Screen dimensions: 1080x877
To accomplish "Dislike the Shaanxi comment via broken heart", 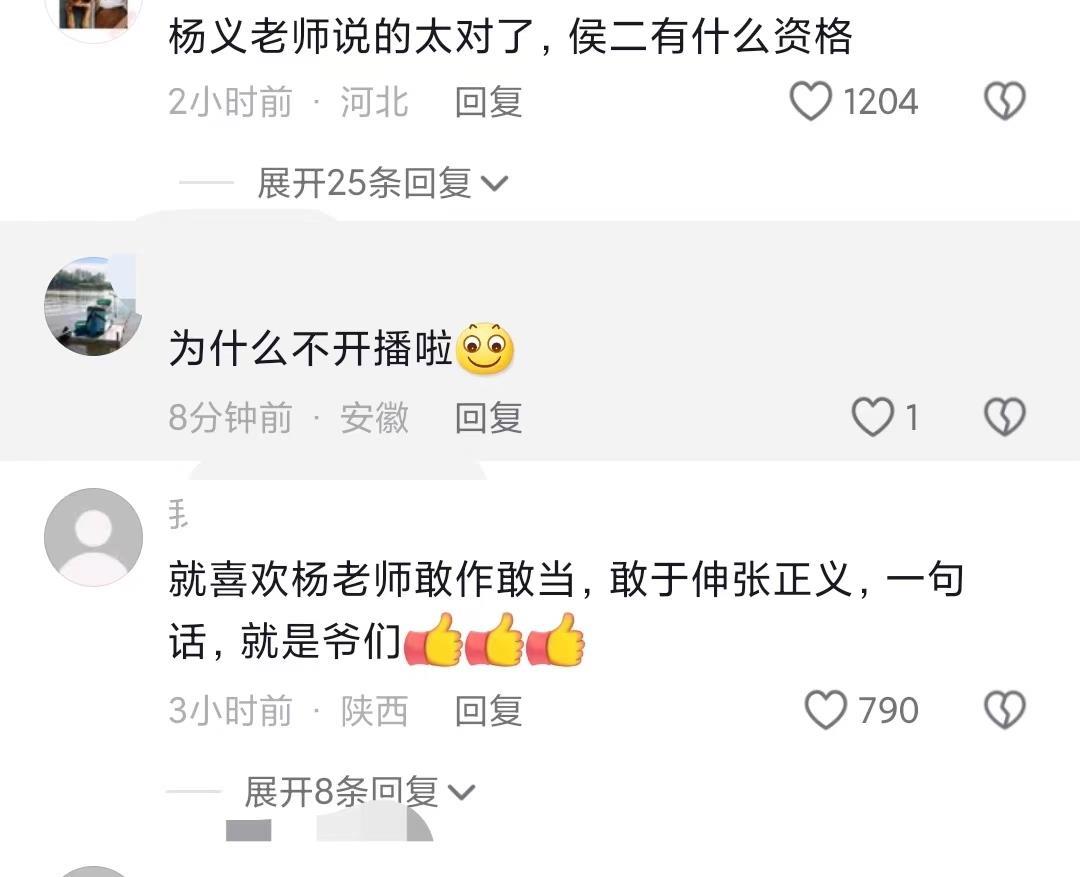I will coord(1005,710).
